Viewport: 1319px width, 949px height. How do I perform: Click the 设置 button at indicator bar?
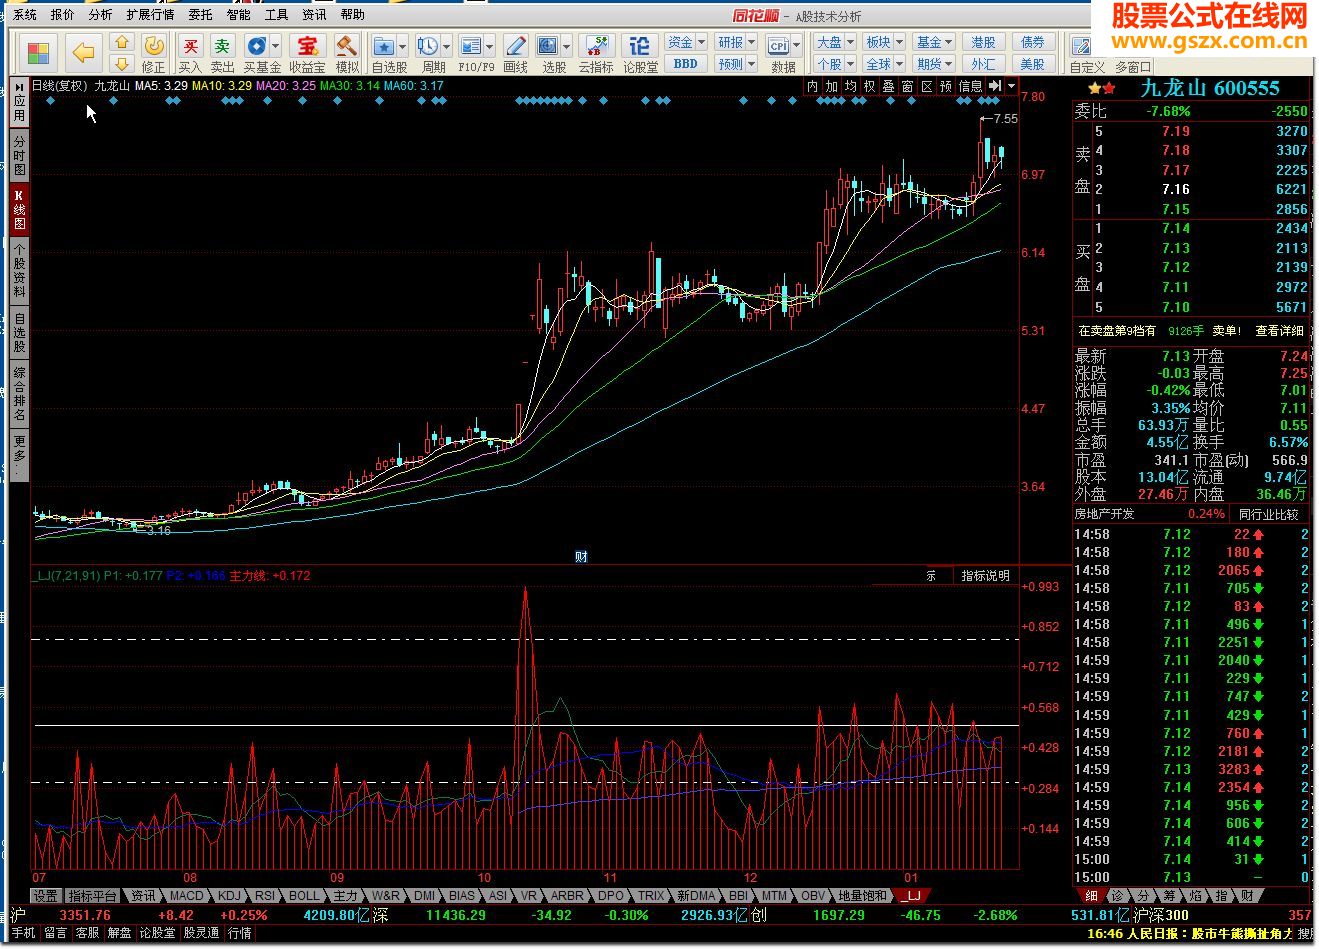tap(45, 896)
